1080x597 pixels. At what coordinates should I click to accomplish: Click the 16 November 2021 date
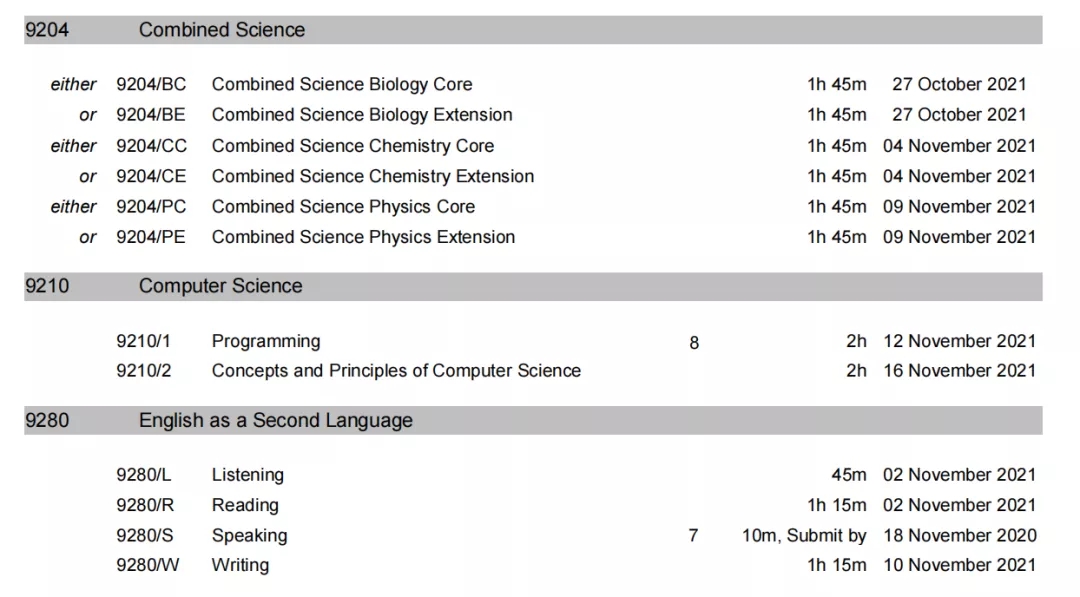pyautogui.click(x=959, y=371)
